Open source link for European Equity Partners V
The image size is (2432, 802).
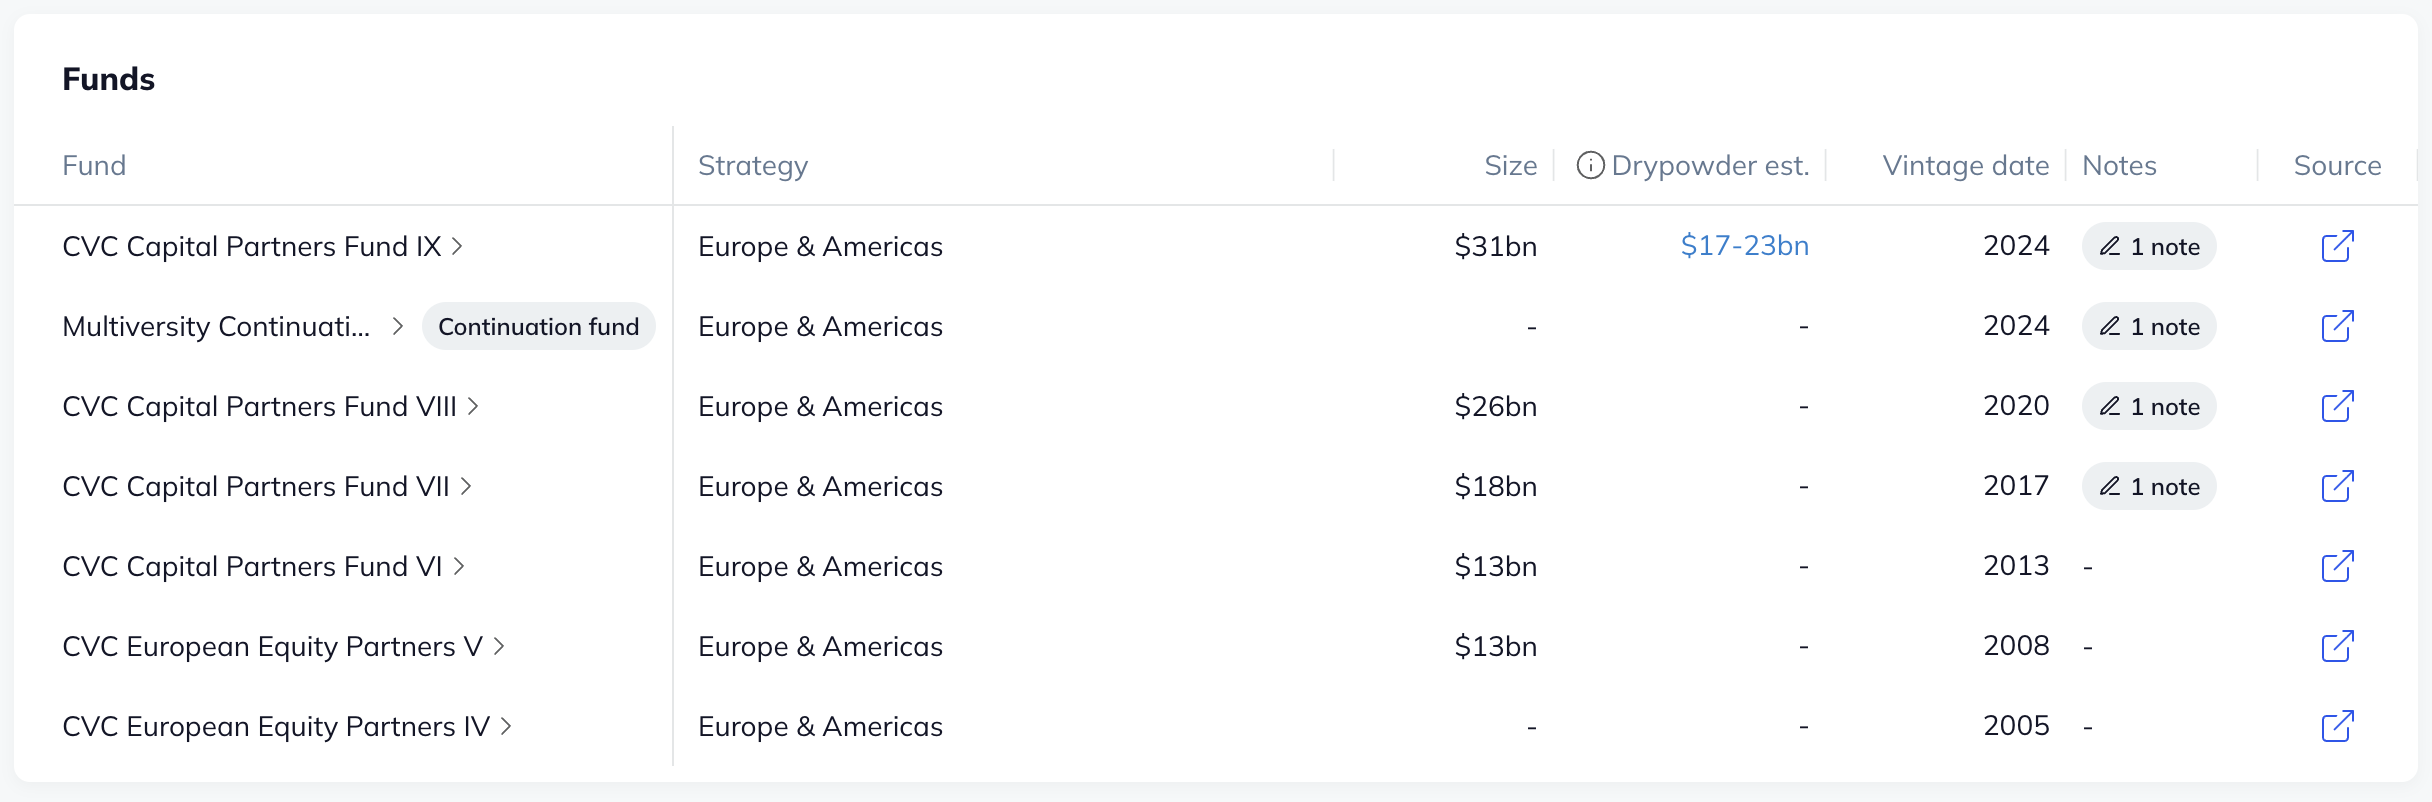(x=2337, y=646)
